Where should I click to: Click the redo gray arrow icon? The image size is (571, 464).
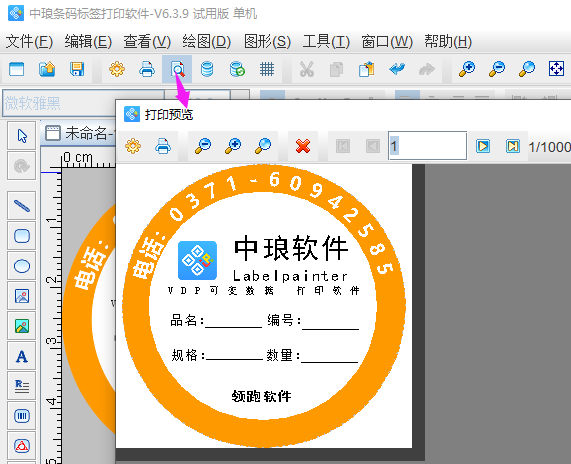tap(427, 69)
